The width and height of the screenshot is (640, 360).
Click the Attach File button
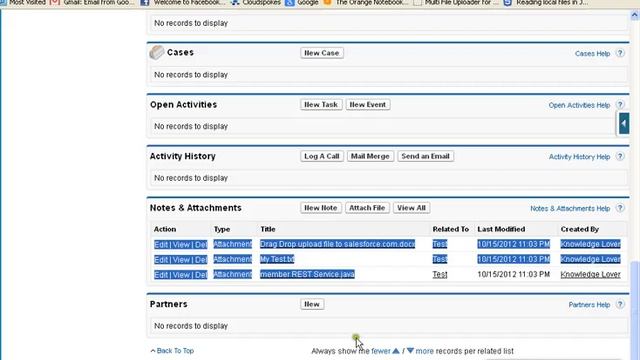[x=367, y=208]
